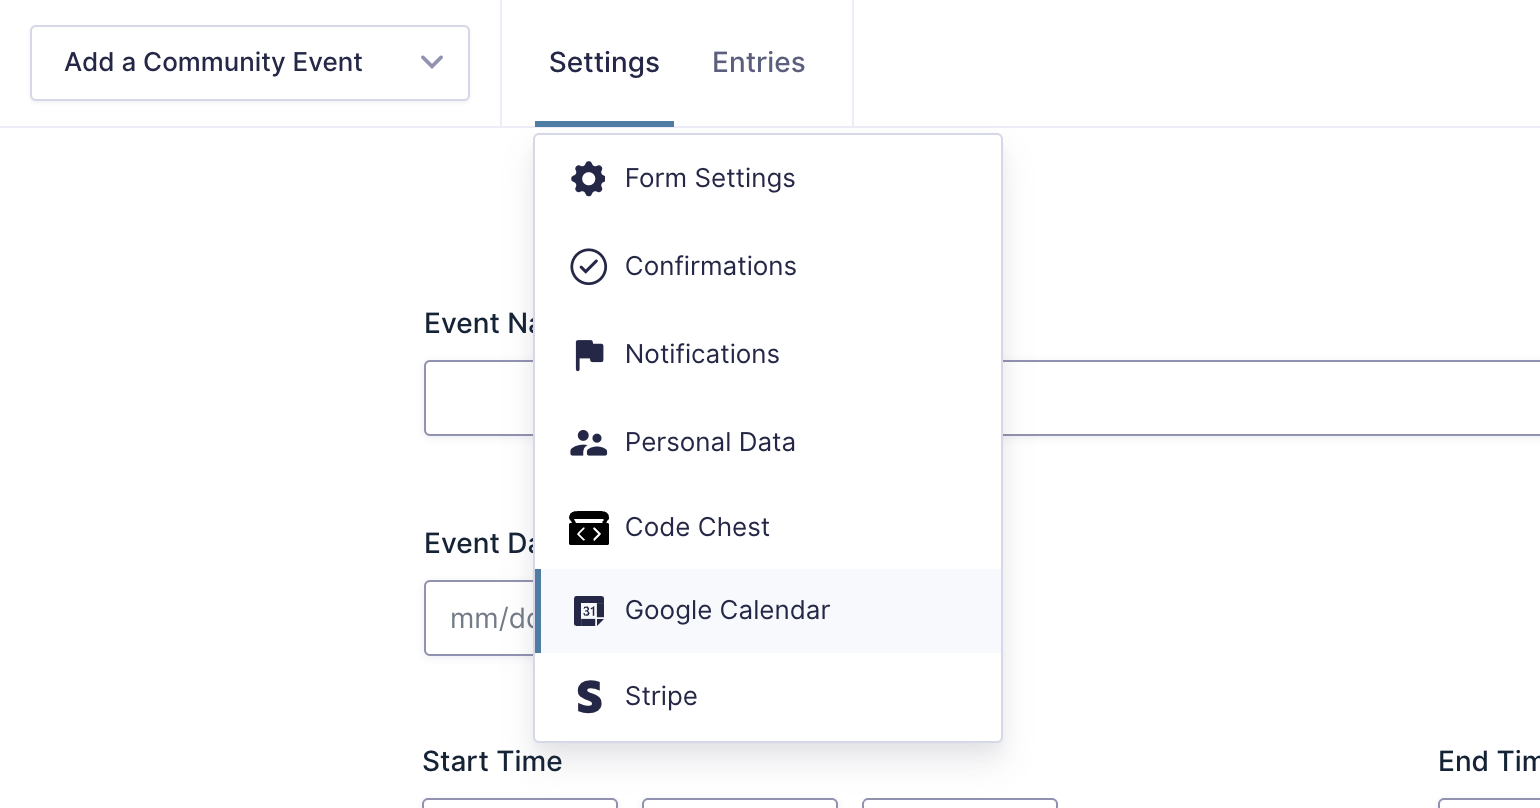Viewport: 1540px width, 808px height.
Task: Click the Google Calendar icon
Action: click(x=588, y=611)
